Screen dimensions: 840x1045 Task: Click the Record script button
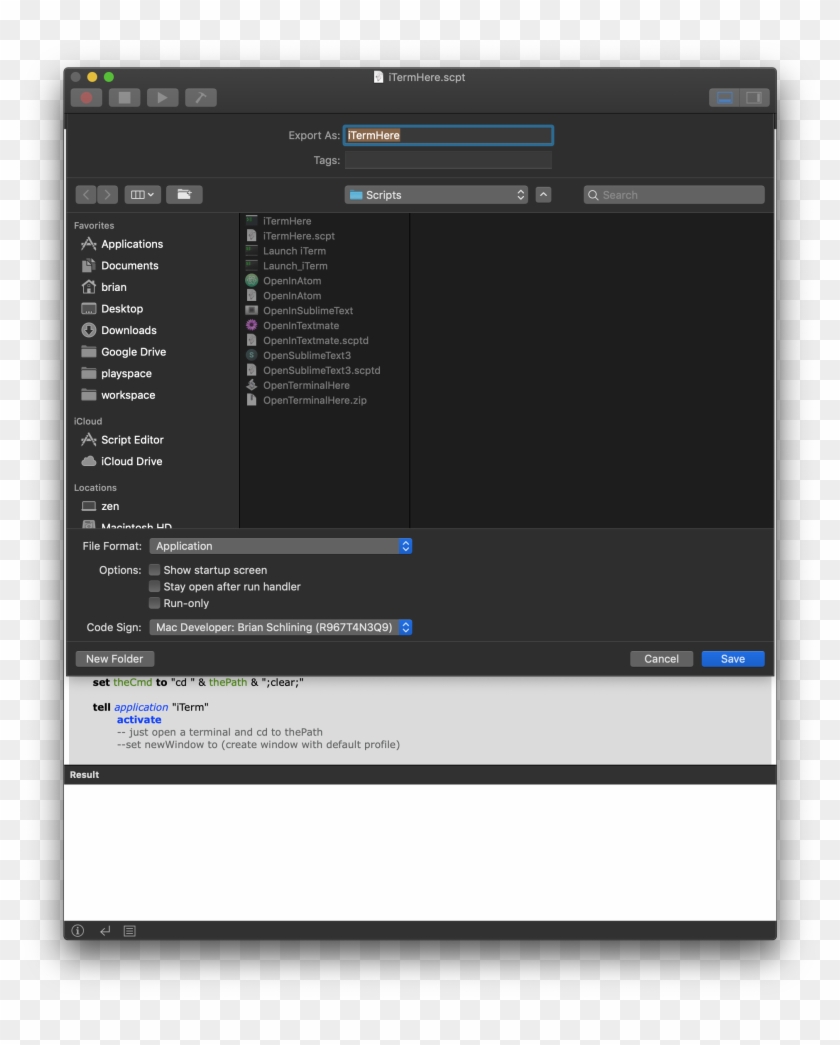pyautogui.click(x=86, y=97)
